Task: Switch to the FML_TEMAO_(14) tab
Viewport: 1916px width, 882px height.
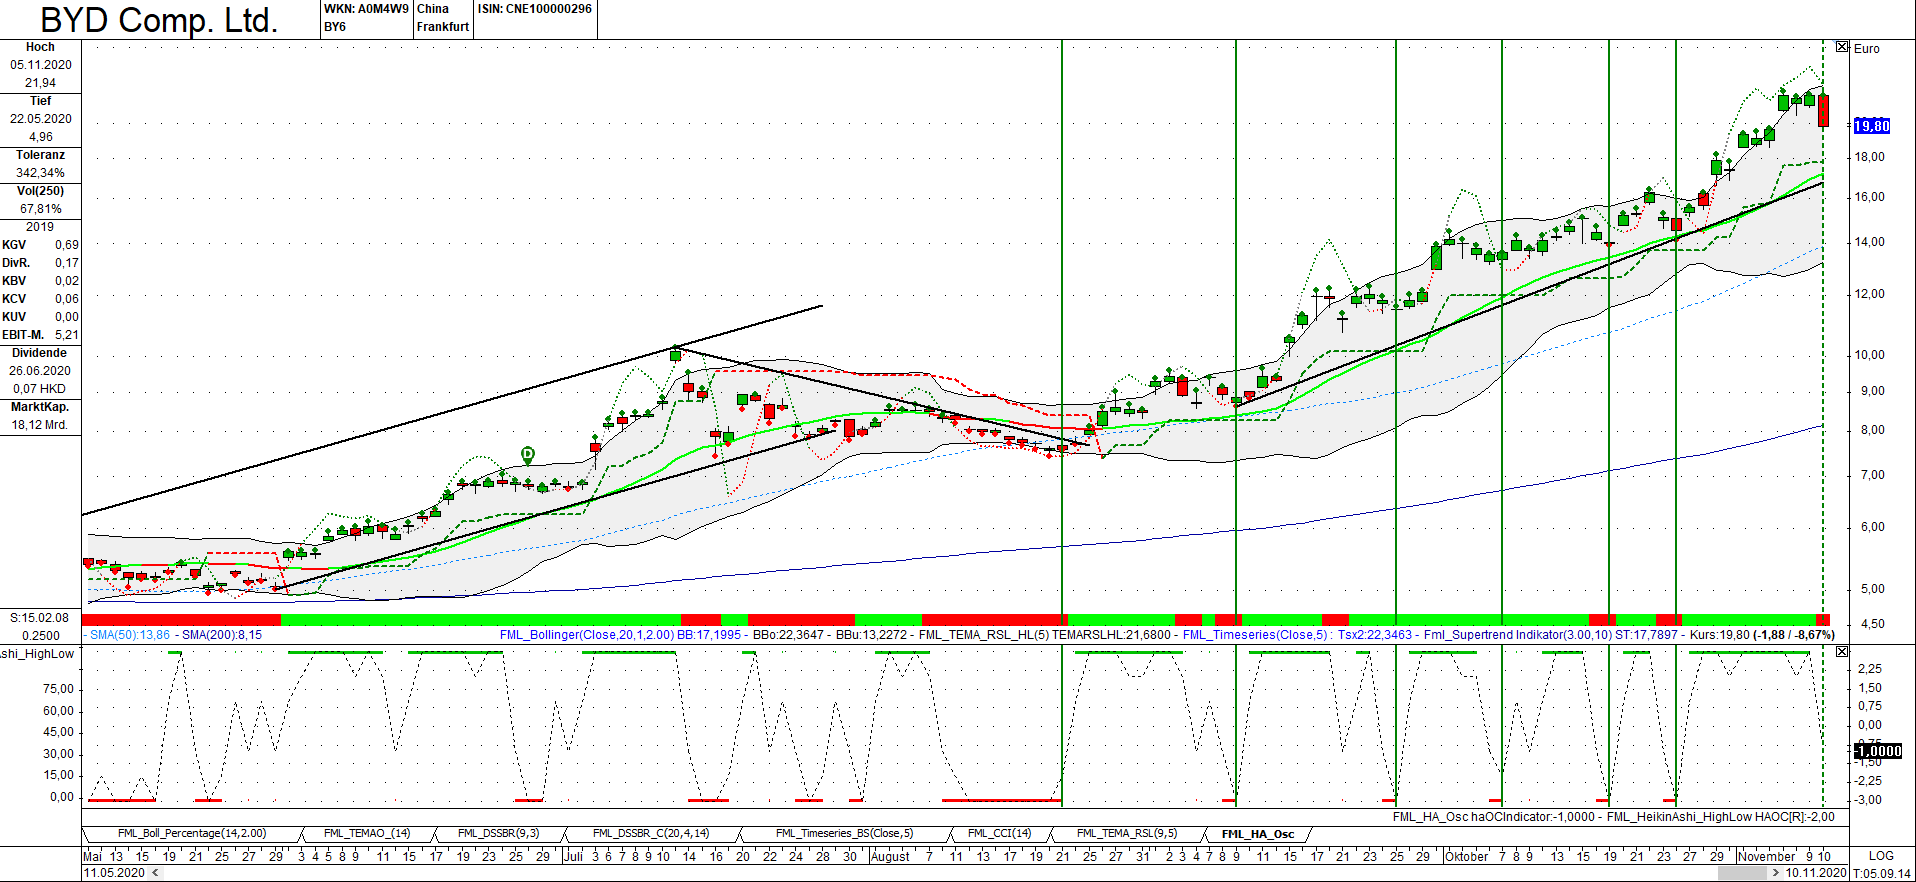Action: tap(367, 834)
